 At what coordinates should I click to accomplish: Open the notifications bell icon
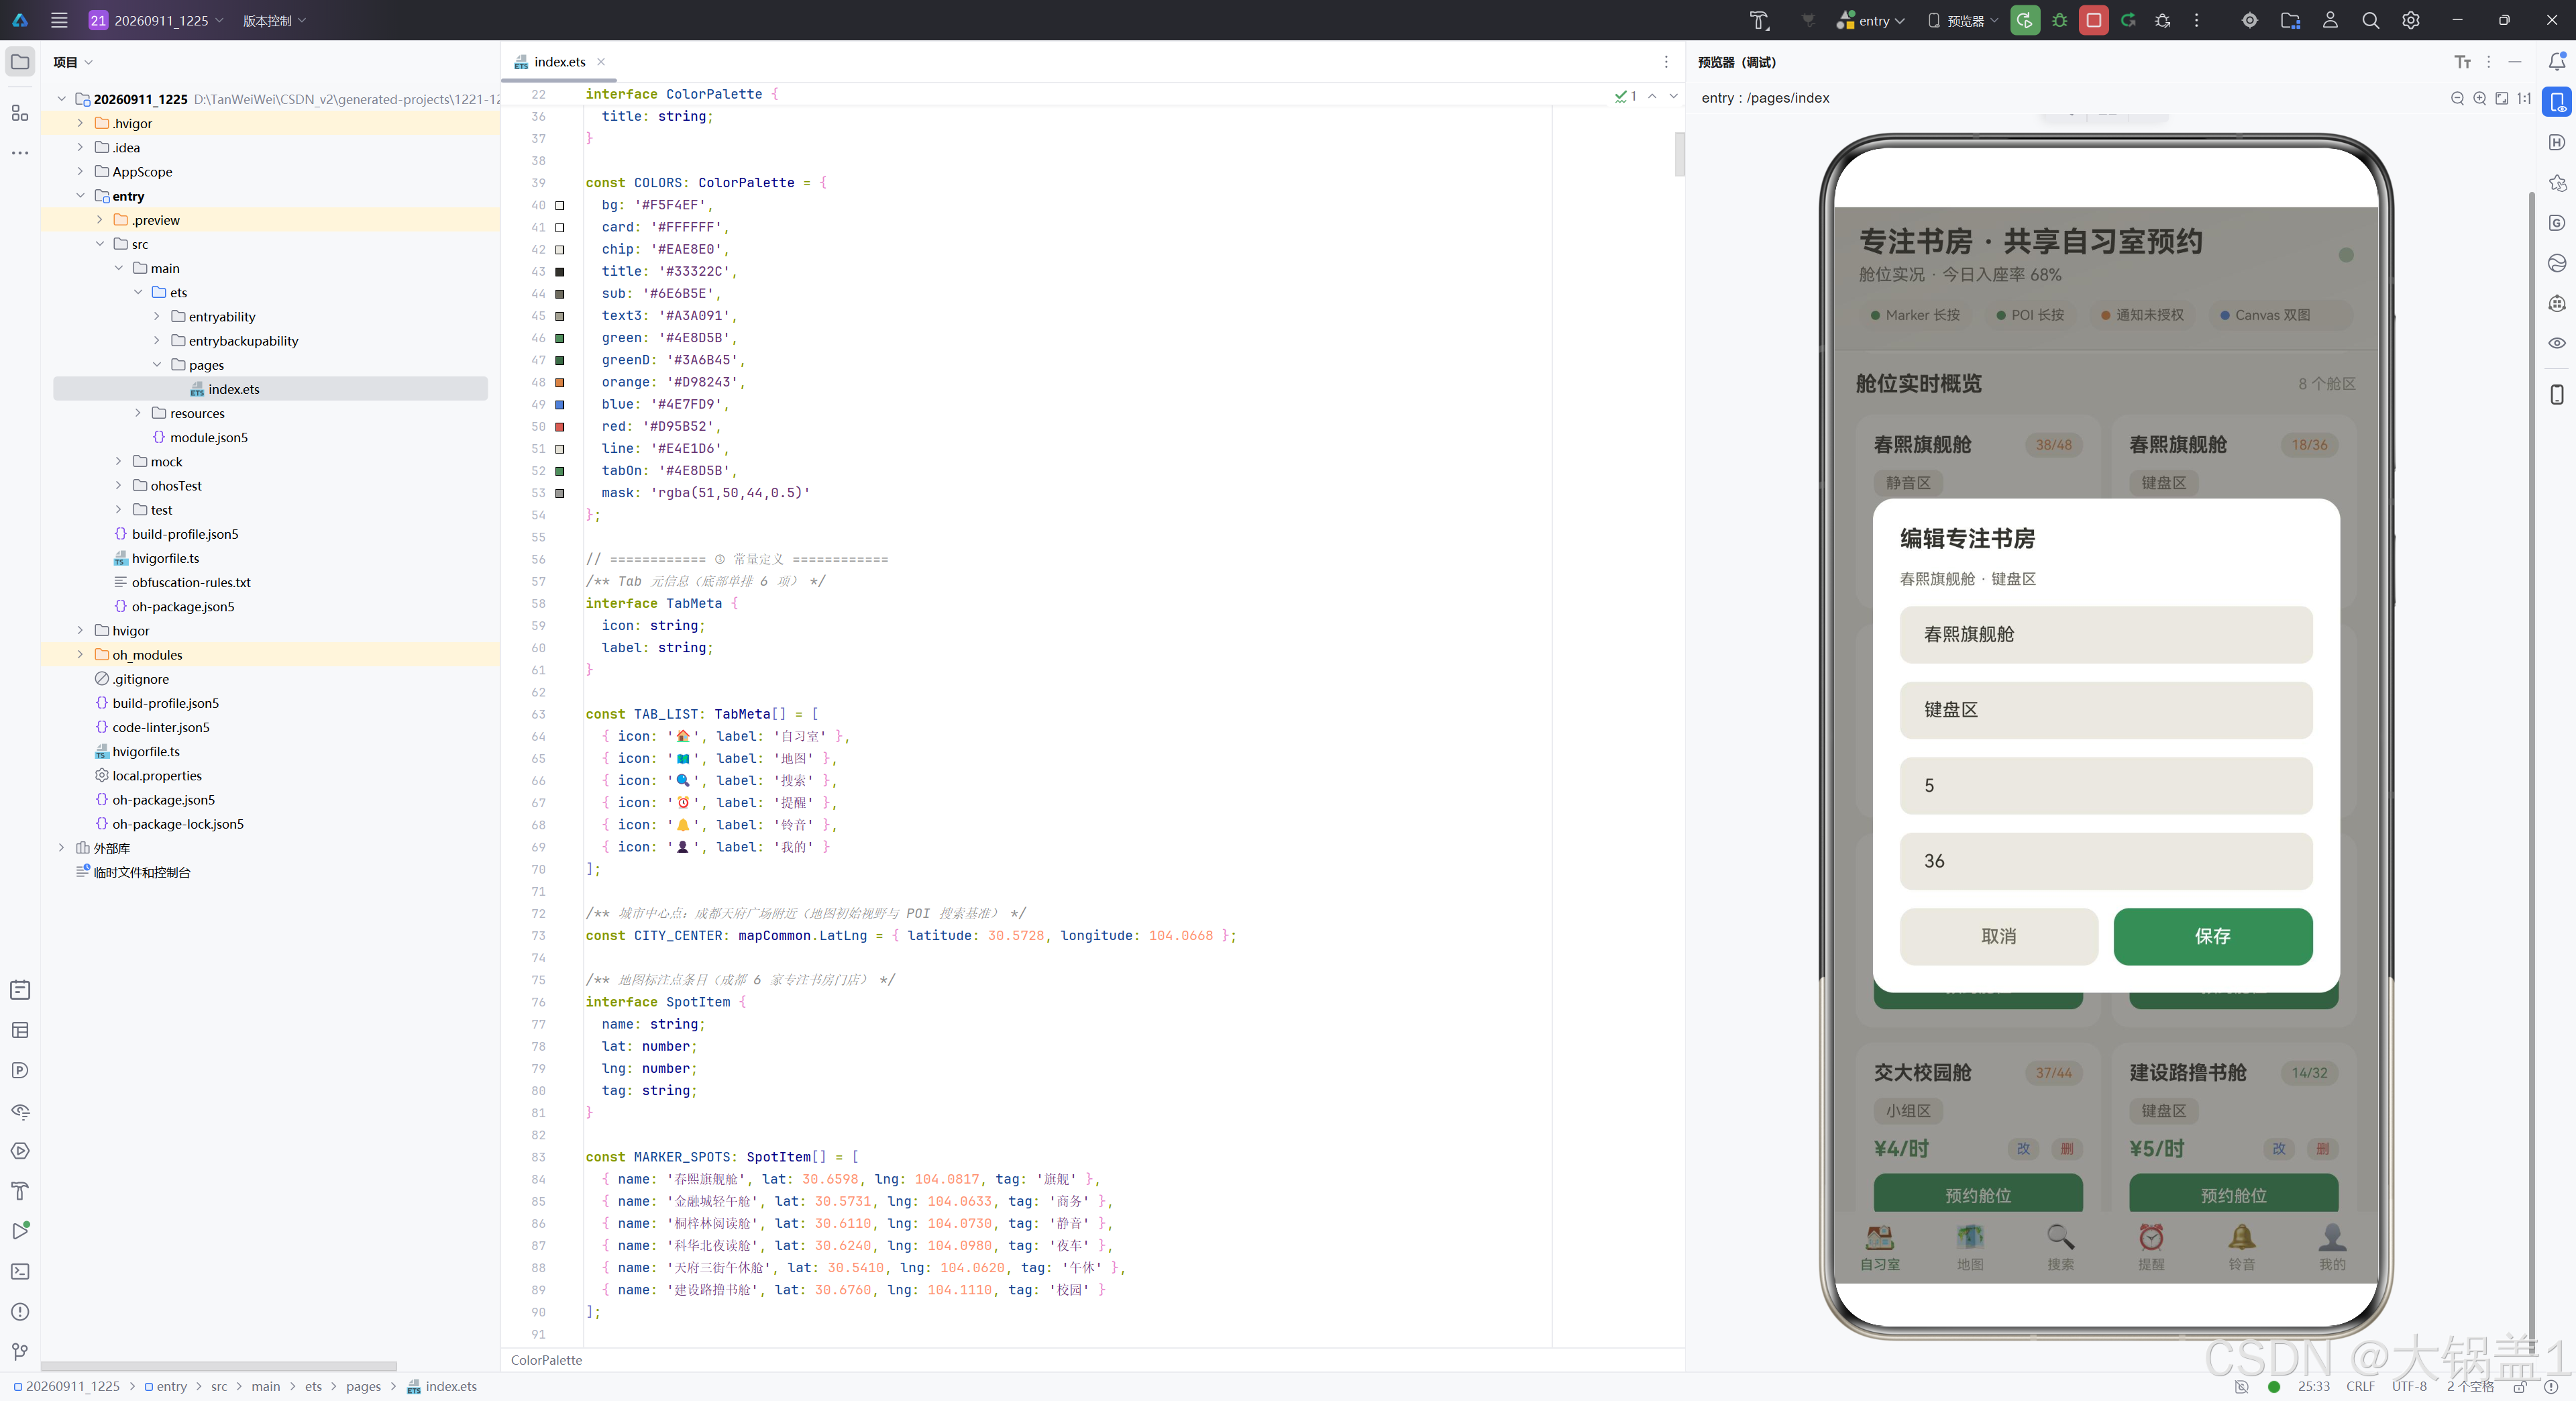[x=2557, y=62]
